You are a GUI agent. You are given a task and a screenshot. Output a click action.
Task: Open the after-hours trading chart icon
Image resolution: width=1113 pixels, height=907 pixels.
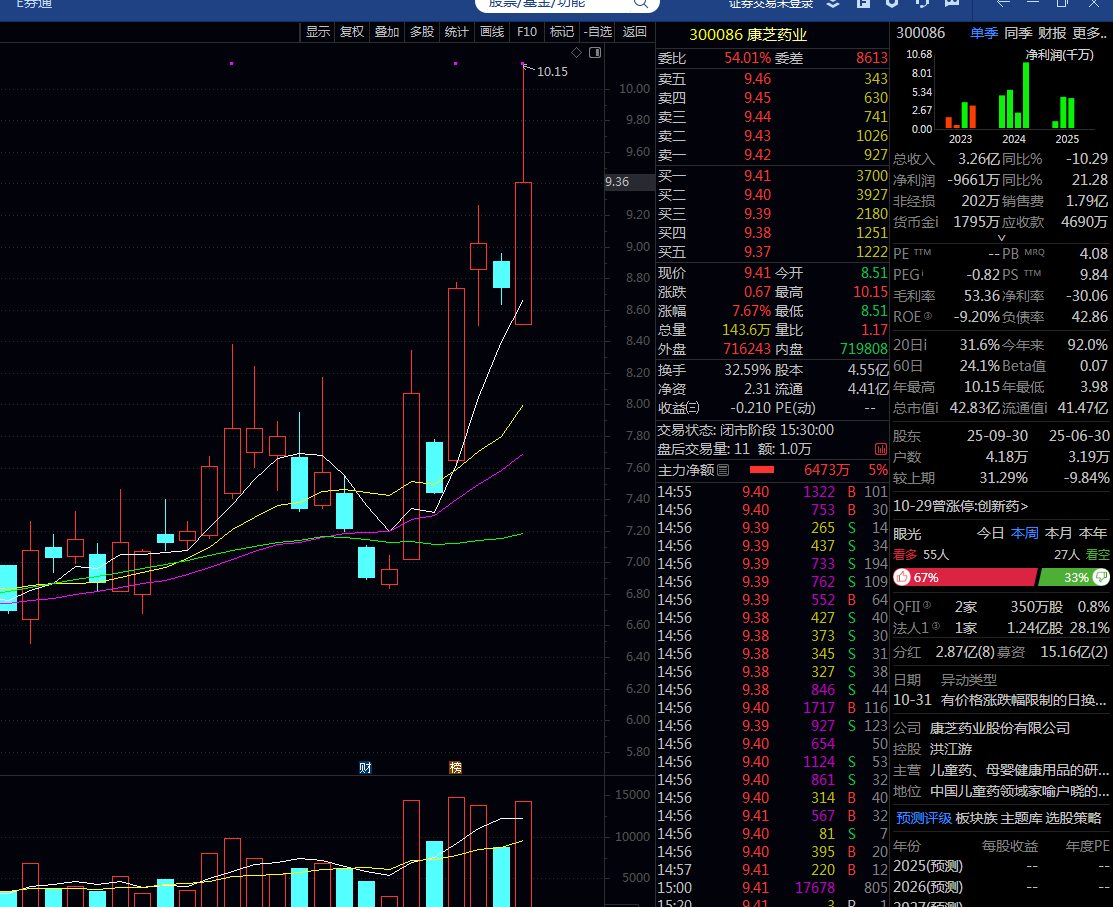click(x=880, y=449)
